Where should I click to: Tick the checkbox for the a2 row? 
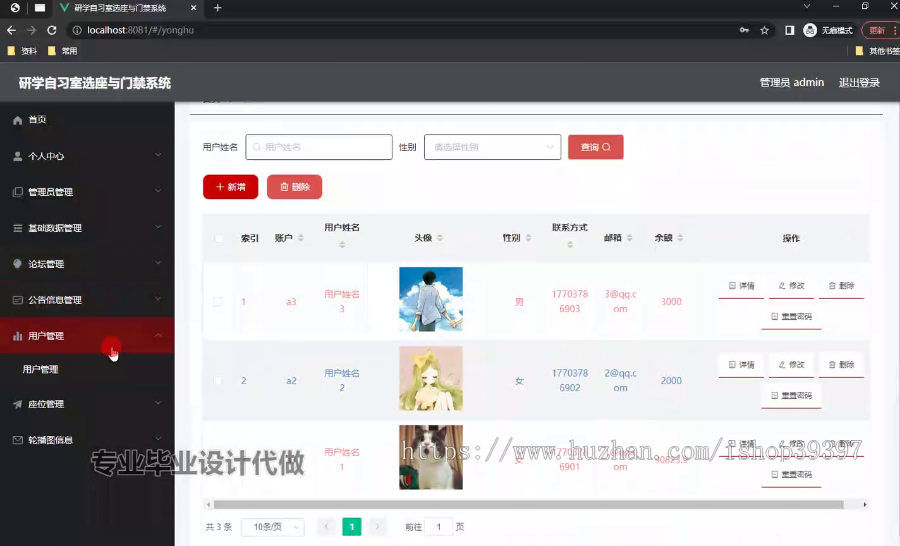[x=218, y=381]
